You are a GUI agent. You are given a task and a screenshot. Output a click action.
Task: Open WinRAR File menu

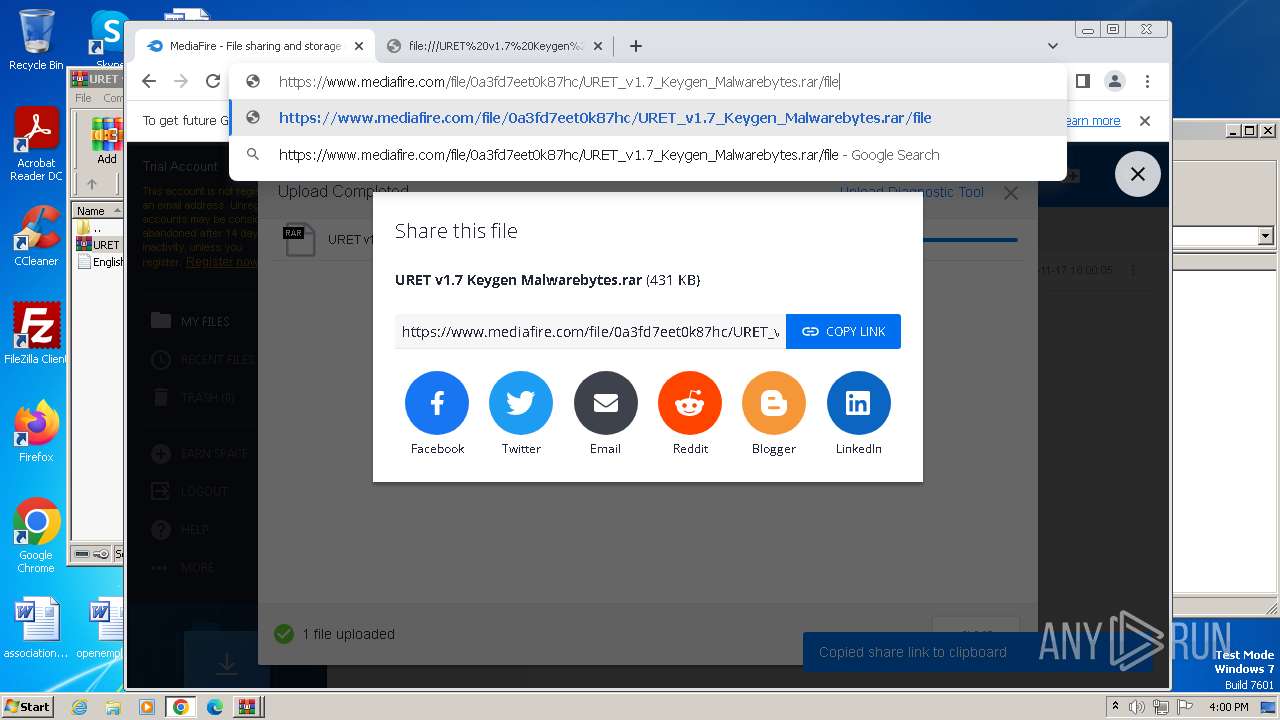coord(84,98)
